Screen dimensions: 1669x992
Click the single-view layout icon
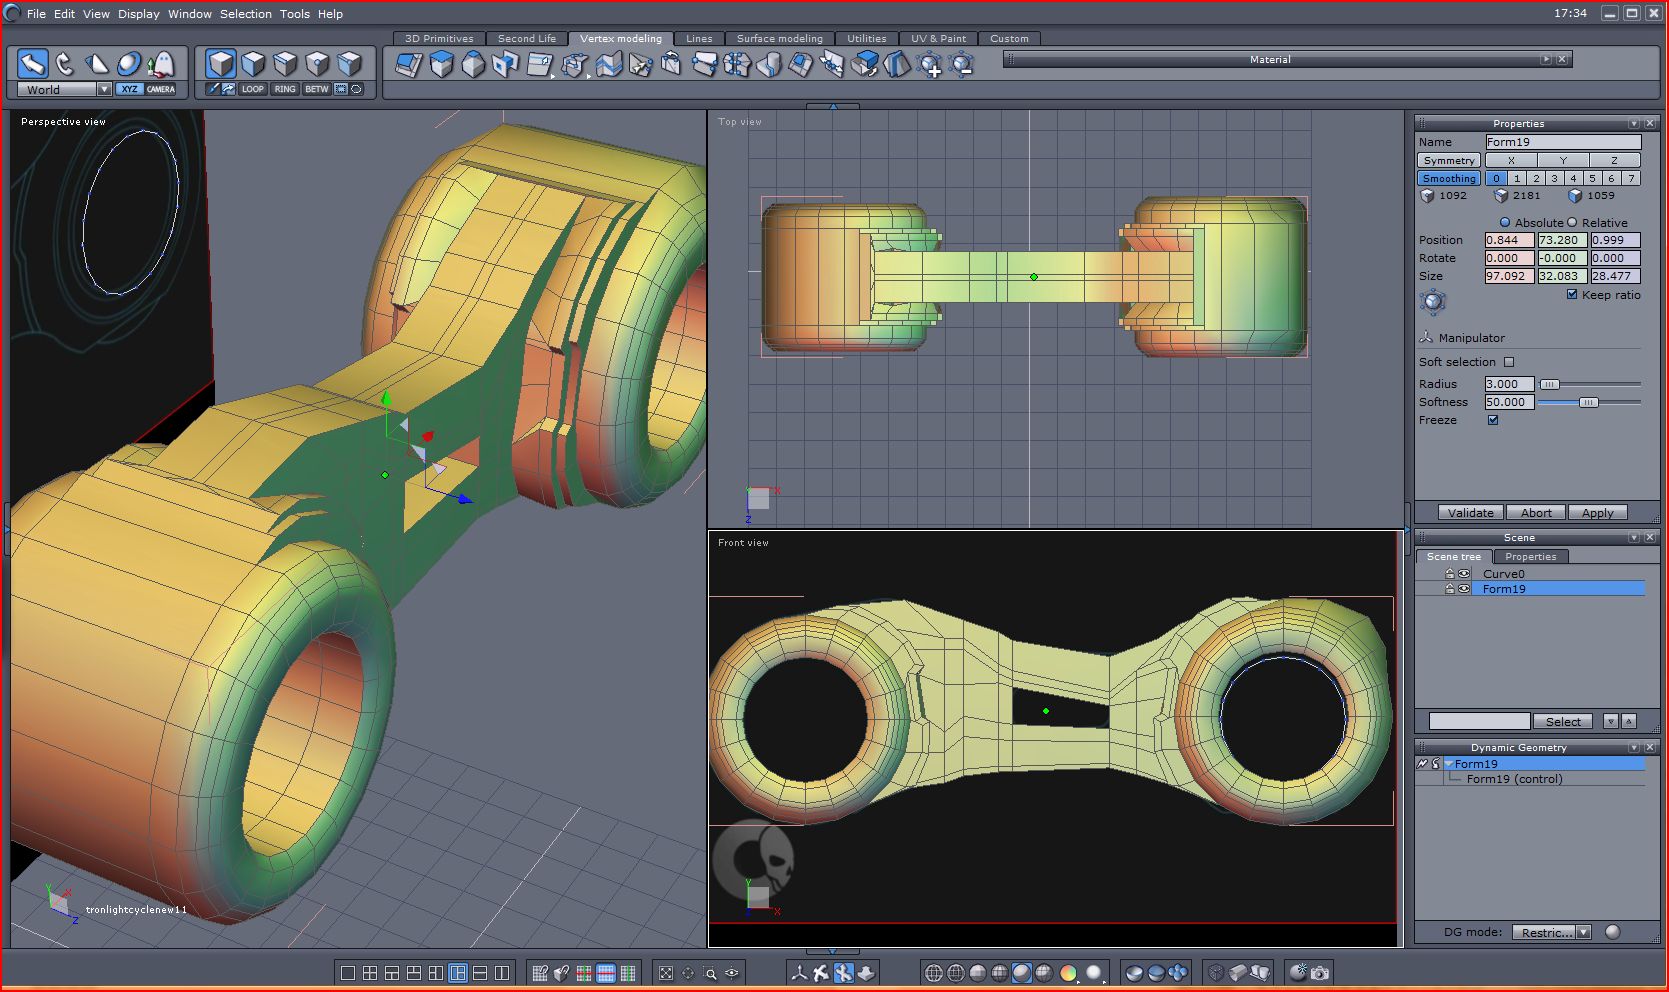coord(348,972)
